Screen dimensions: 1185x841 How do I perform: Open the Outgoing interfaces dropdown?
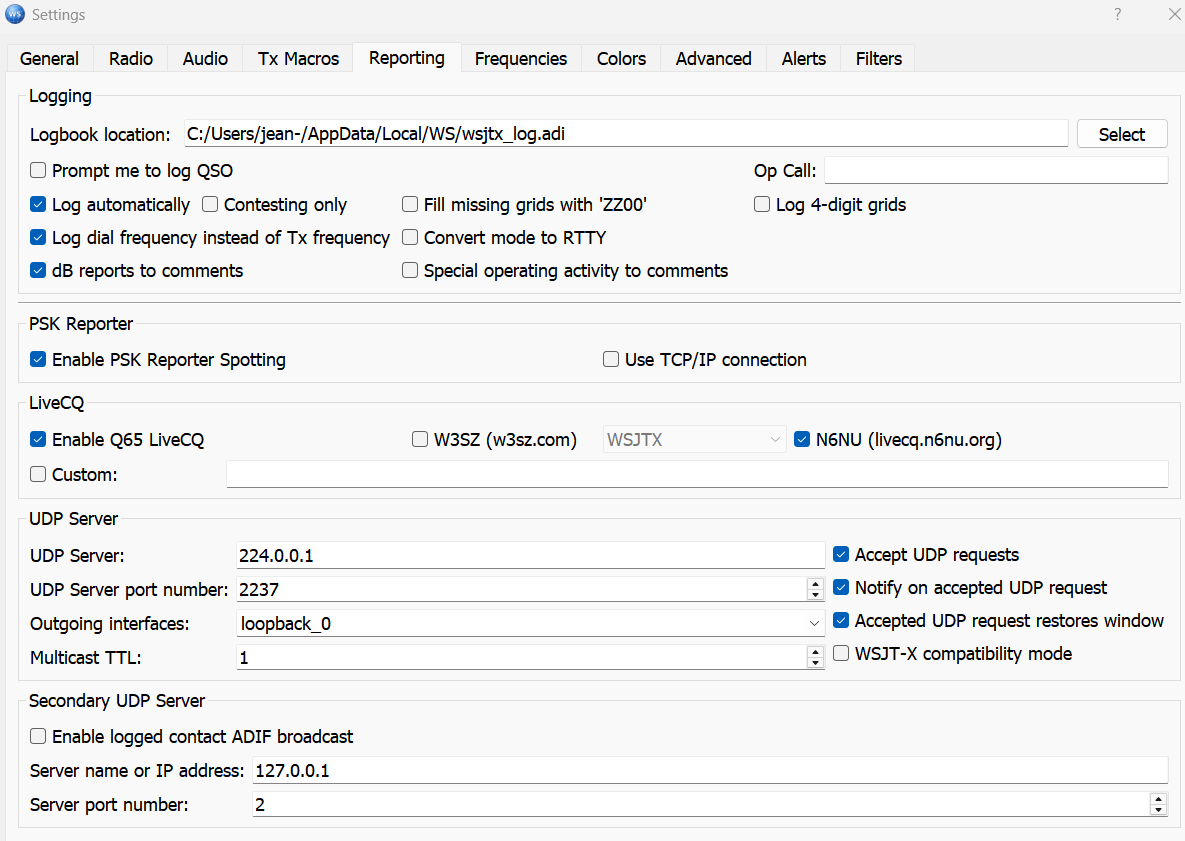530,623
